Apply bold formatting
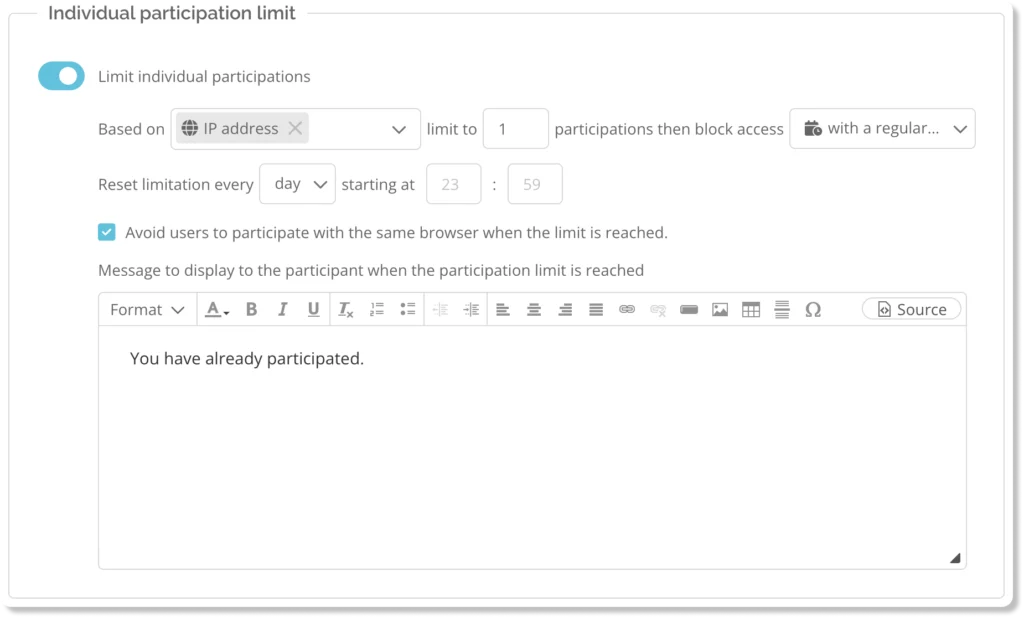The width and height of the screenshot is (1024, 618). pos(252,310)
